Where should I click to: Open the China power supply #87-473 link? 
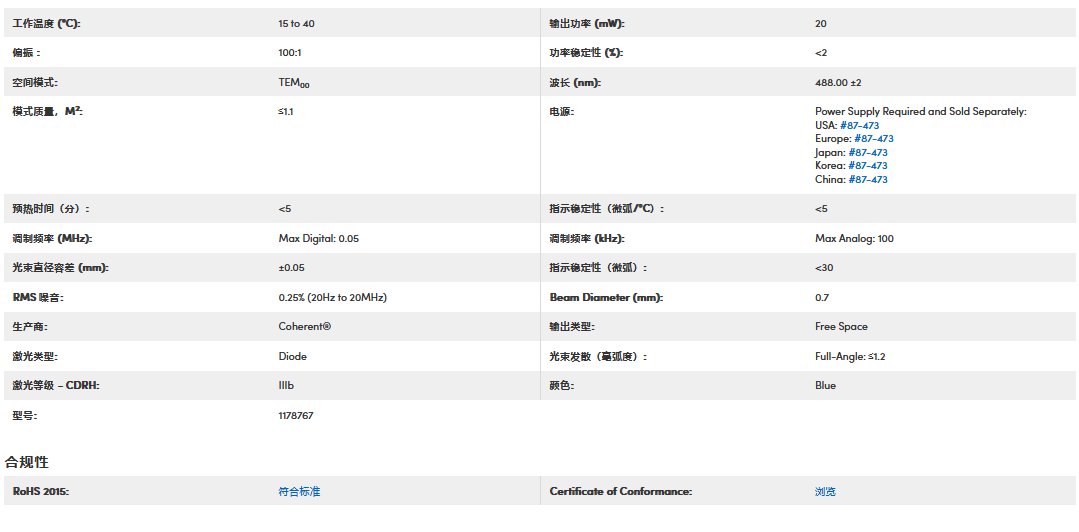click(868, 180)
